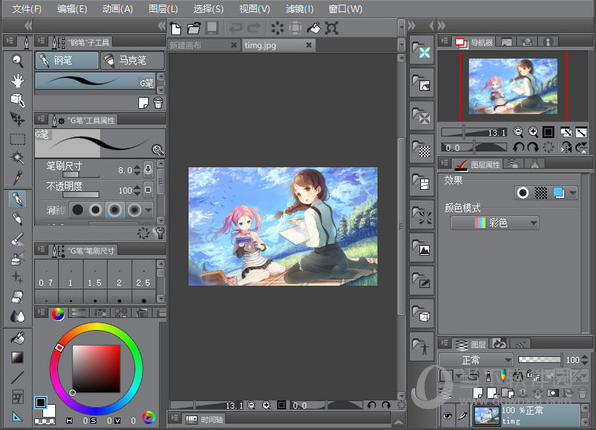Pick the Fill bucket tool
The height and width of the screenshot is (430, 596).
click(x=17, y=338)
